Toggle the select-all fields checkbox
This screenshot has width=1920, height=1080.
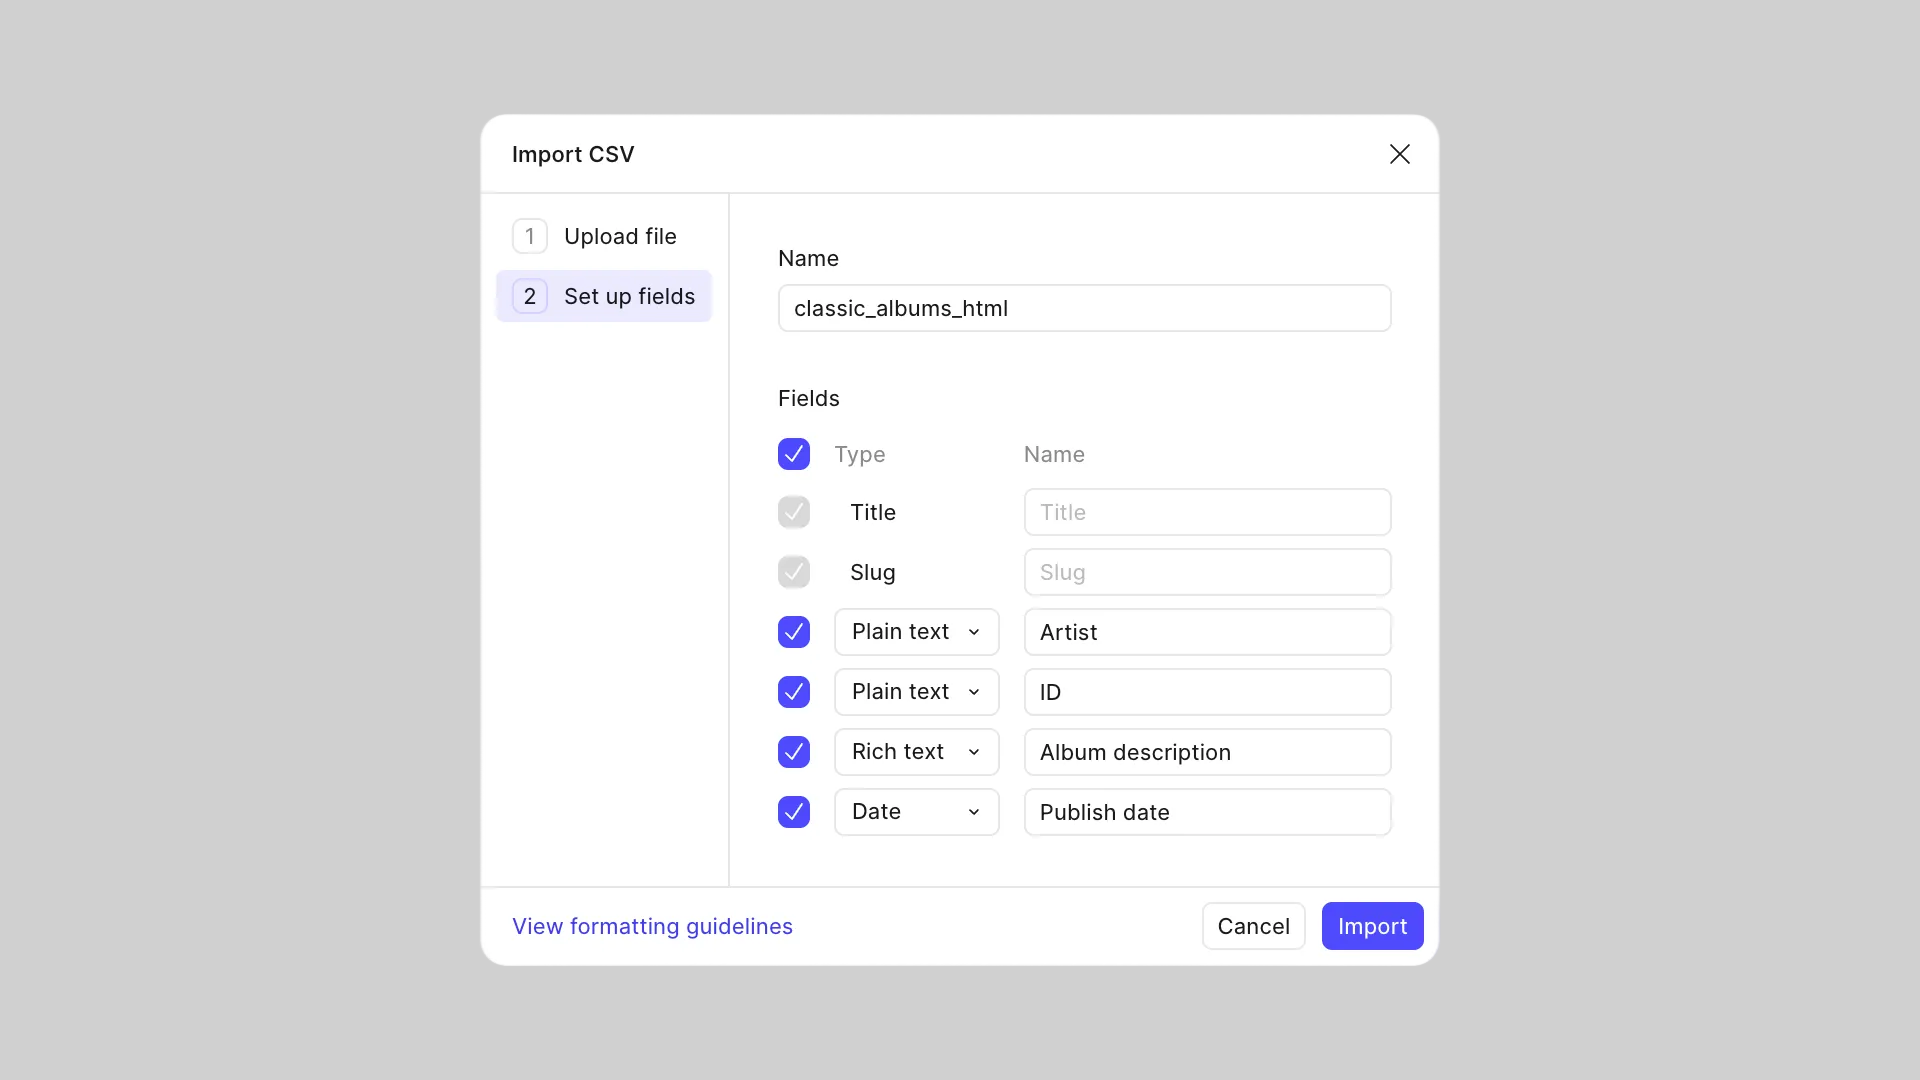[x=794, y=454]
